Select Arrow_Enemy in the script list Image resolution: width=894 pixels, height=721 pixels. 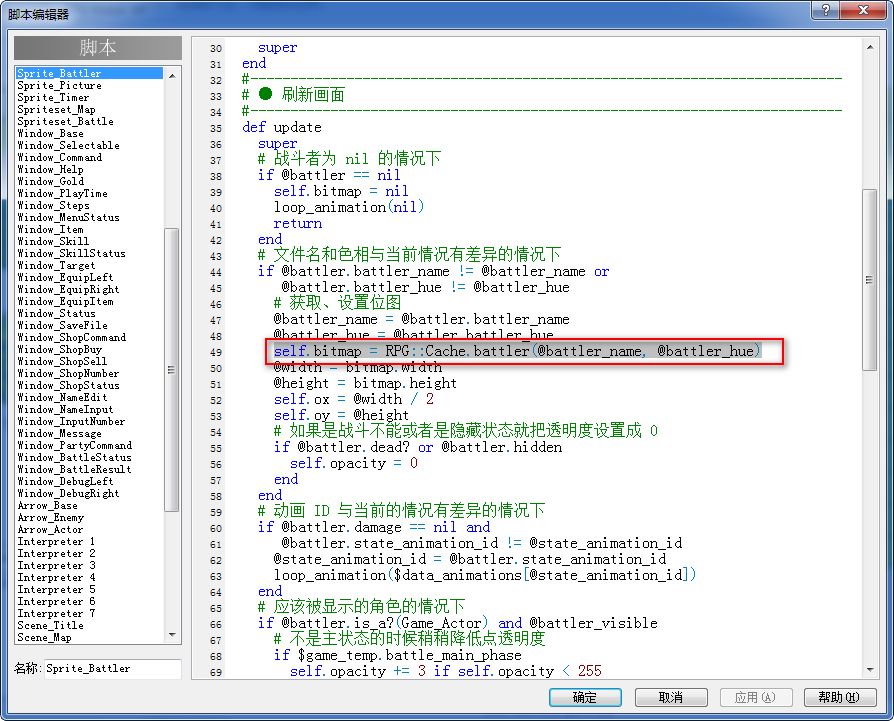pyautogui.click(x=50, y=518)
